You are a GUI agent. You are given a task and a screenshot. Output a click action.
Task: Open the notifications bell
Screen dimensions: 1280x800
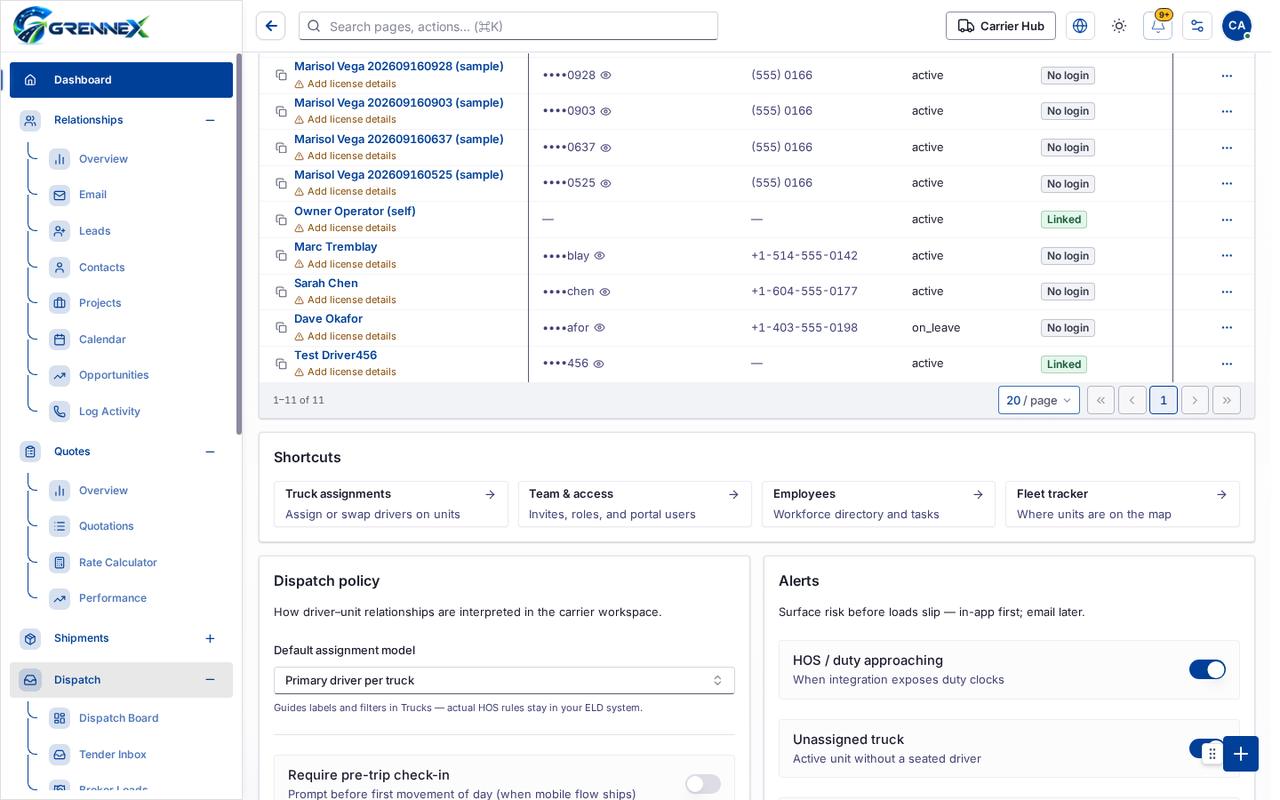pyautogui.click(x=1158, y=26)
